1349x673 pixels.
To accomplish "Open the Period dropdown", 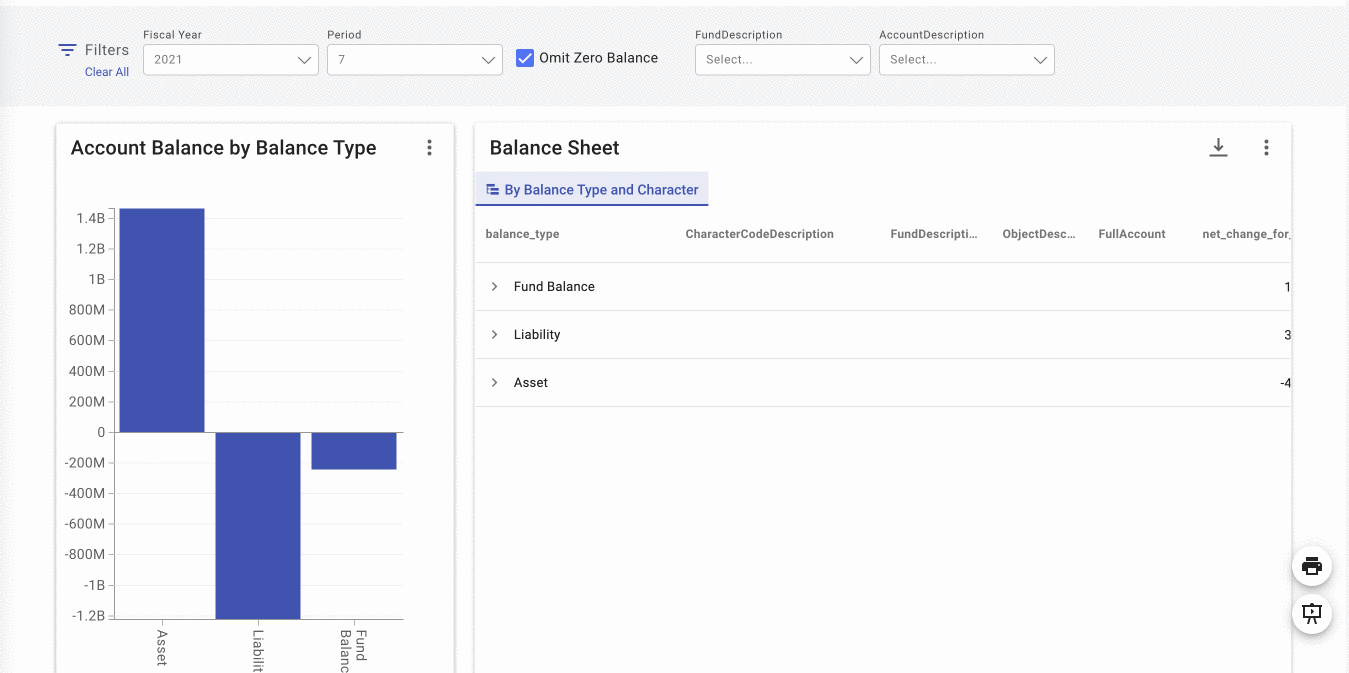I will [415, 60].
